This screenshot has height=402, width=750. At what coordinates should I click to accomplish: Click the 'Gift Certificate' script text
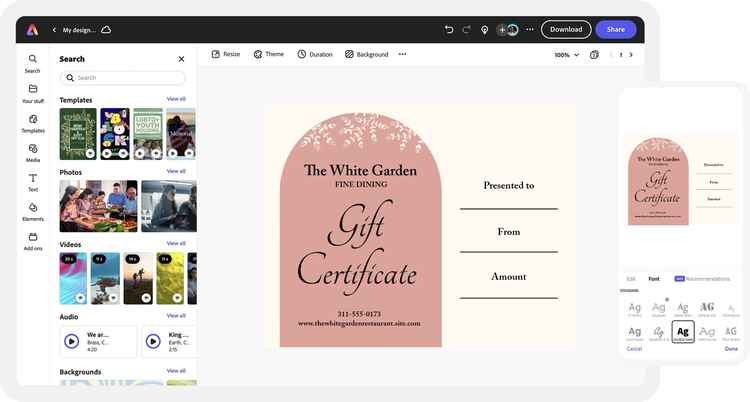(x=357, y=249)
